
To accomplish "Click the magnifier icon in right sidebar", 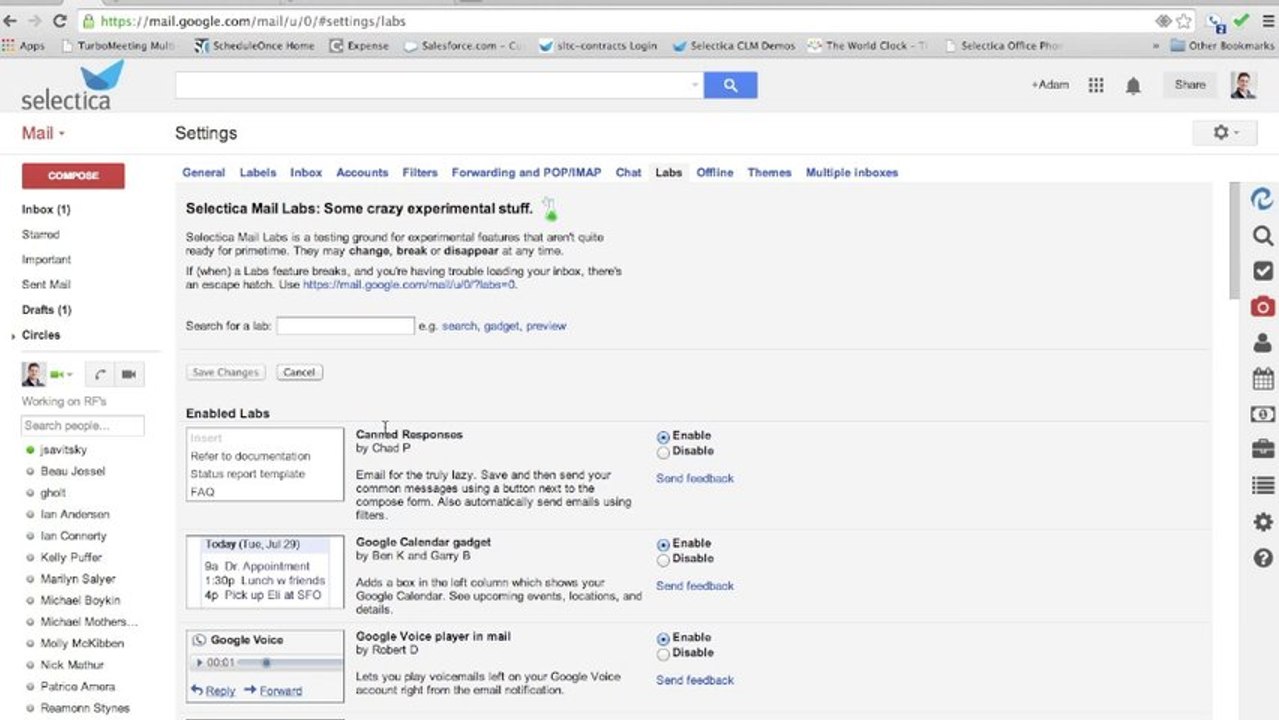I will coord(1263,235).
